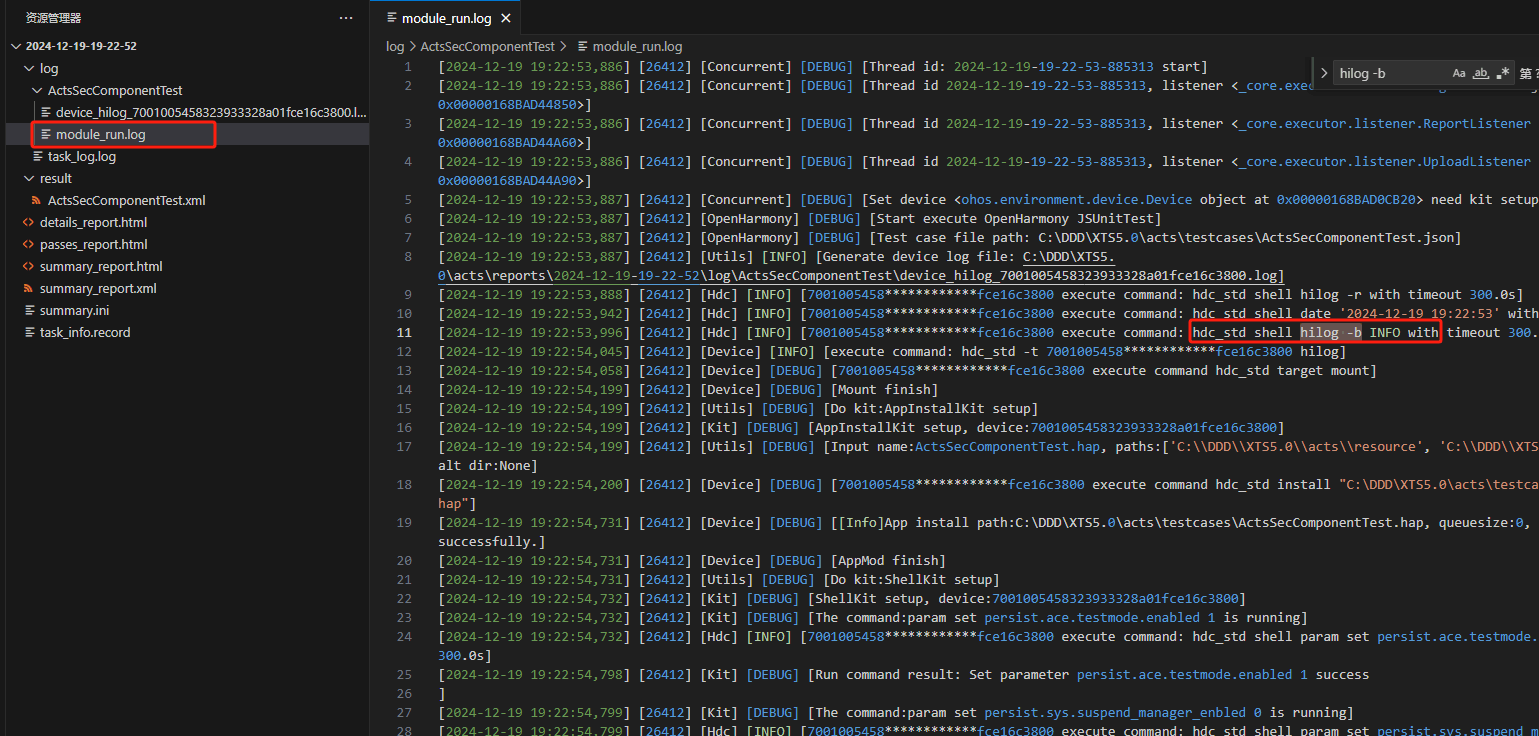Viewport: 1539px width, 736px height.
Task: Click 'persist.ace.testmode.enabled' on line 23
Action: (x=1092, y=617)
